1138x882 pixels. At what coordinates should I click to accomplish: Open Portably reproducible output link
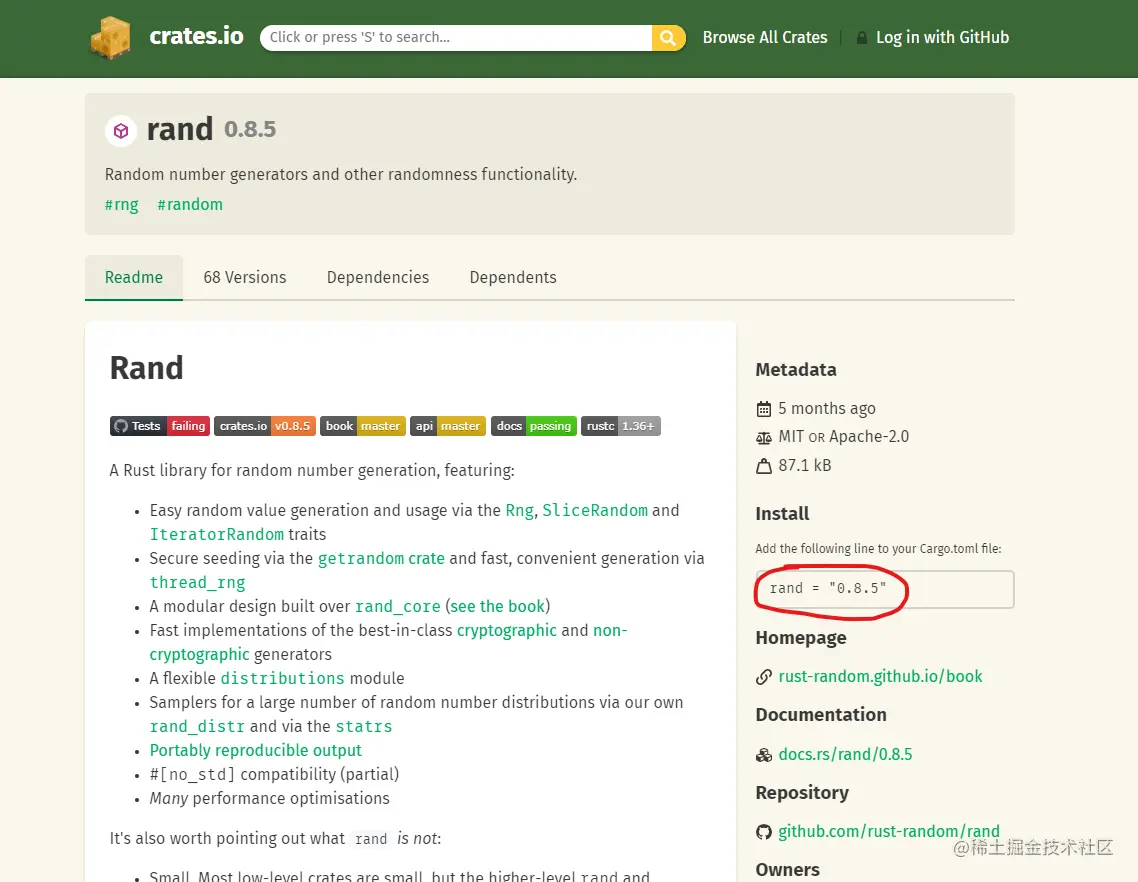point(255,750)
